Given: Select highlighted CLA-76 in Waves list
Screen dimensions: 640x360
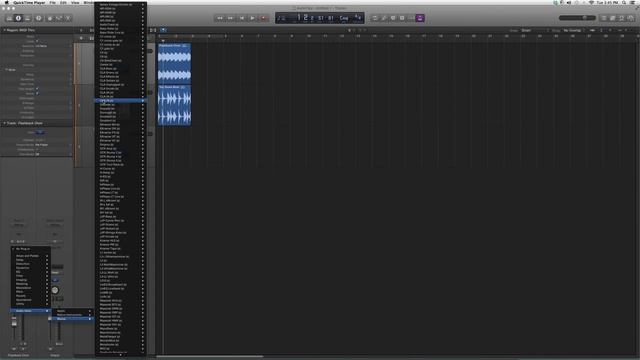Looking at the screenshot, I should (x=121, y=100).
